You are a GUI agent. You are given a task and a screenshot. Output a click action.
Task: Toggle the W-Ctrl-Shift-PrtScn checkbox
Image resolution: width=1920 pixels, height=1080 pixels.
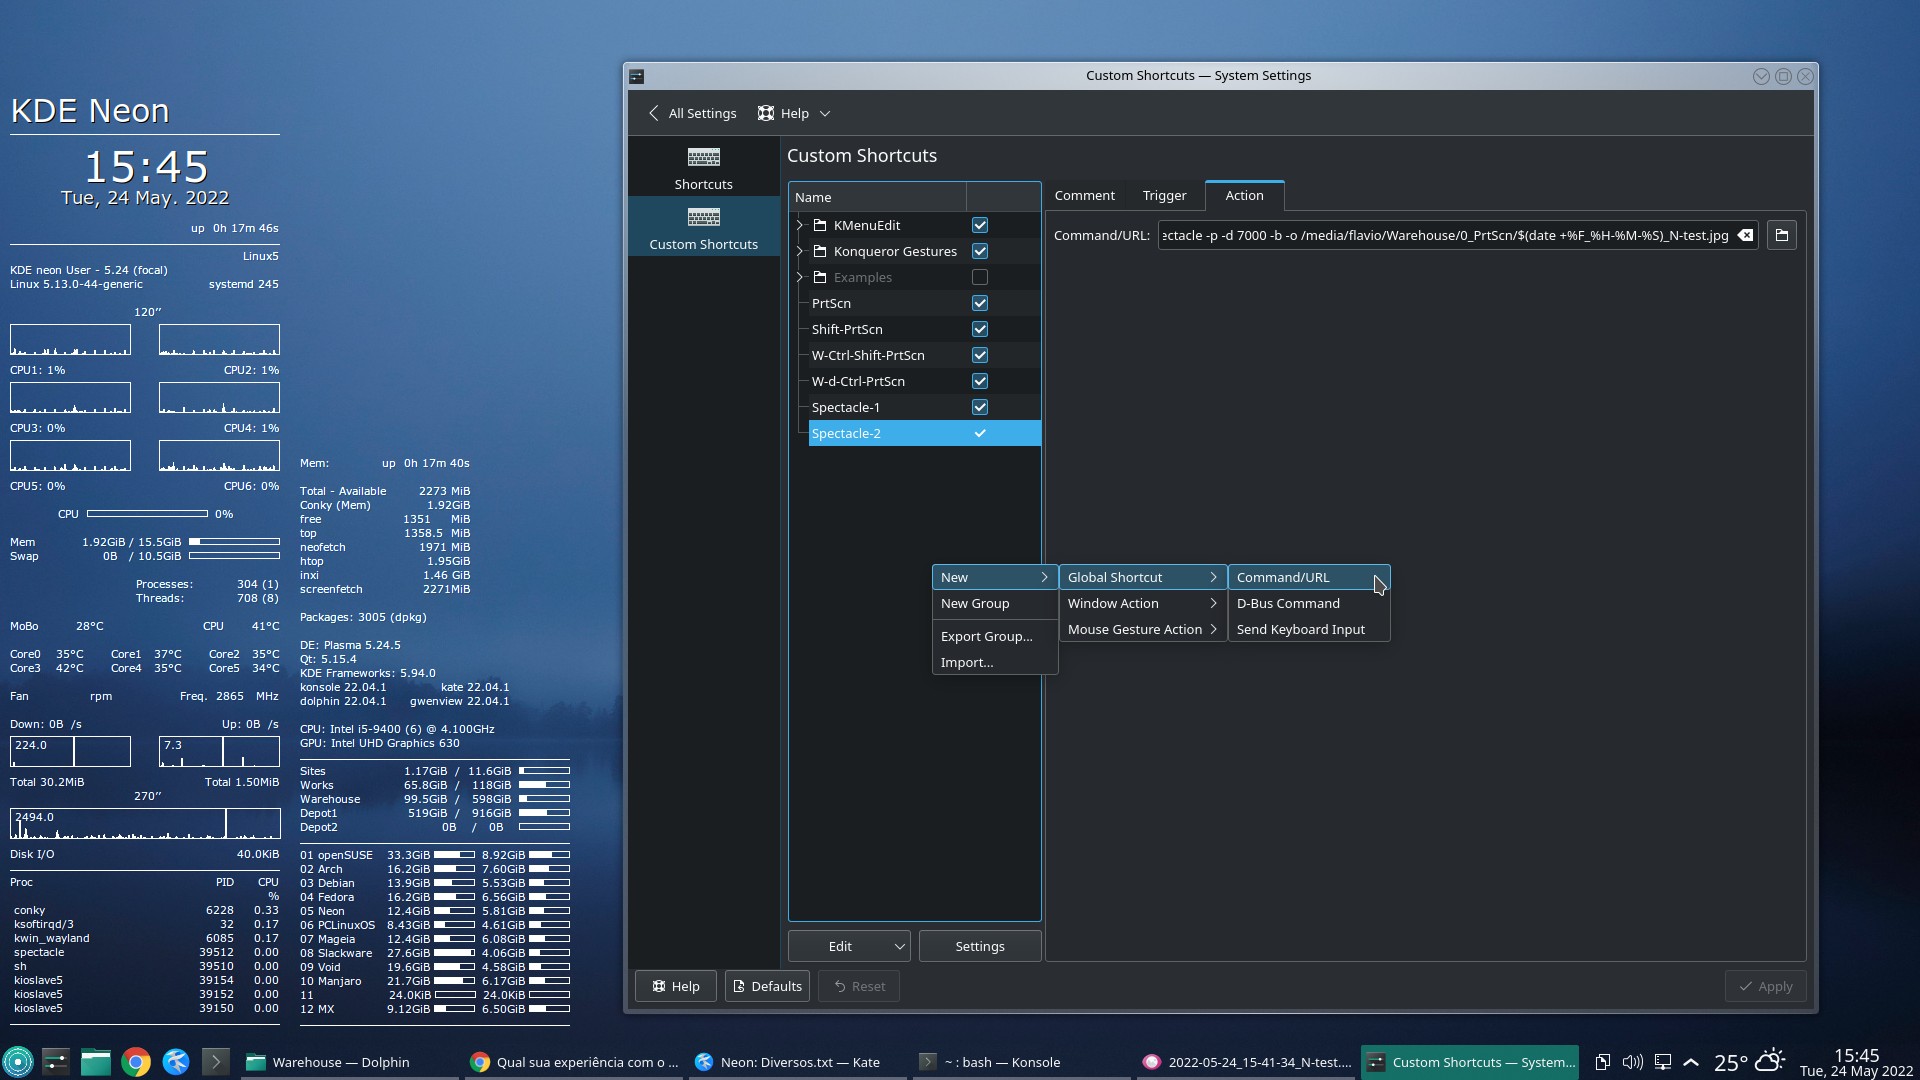980,355
